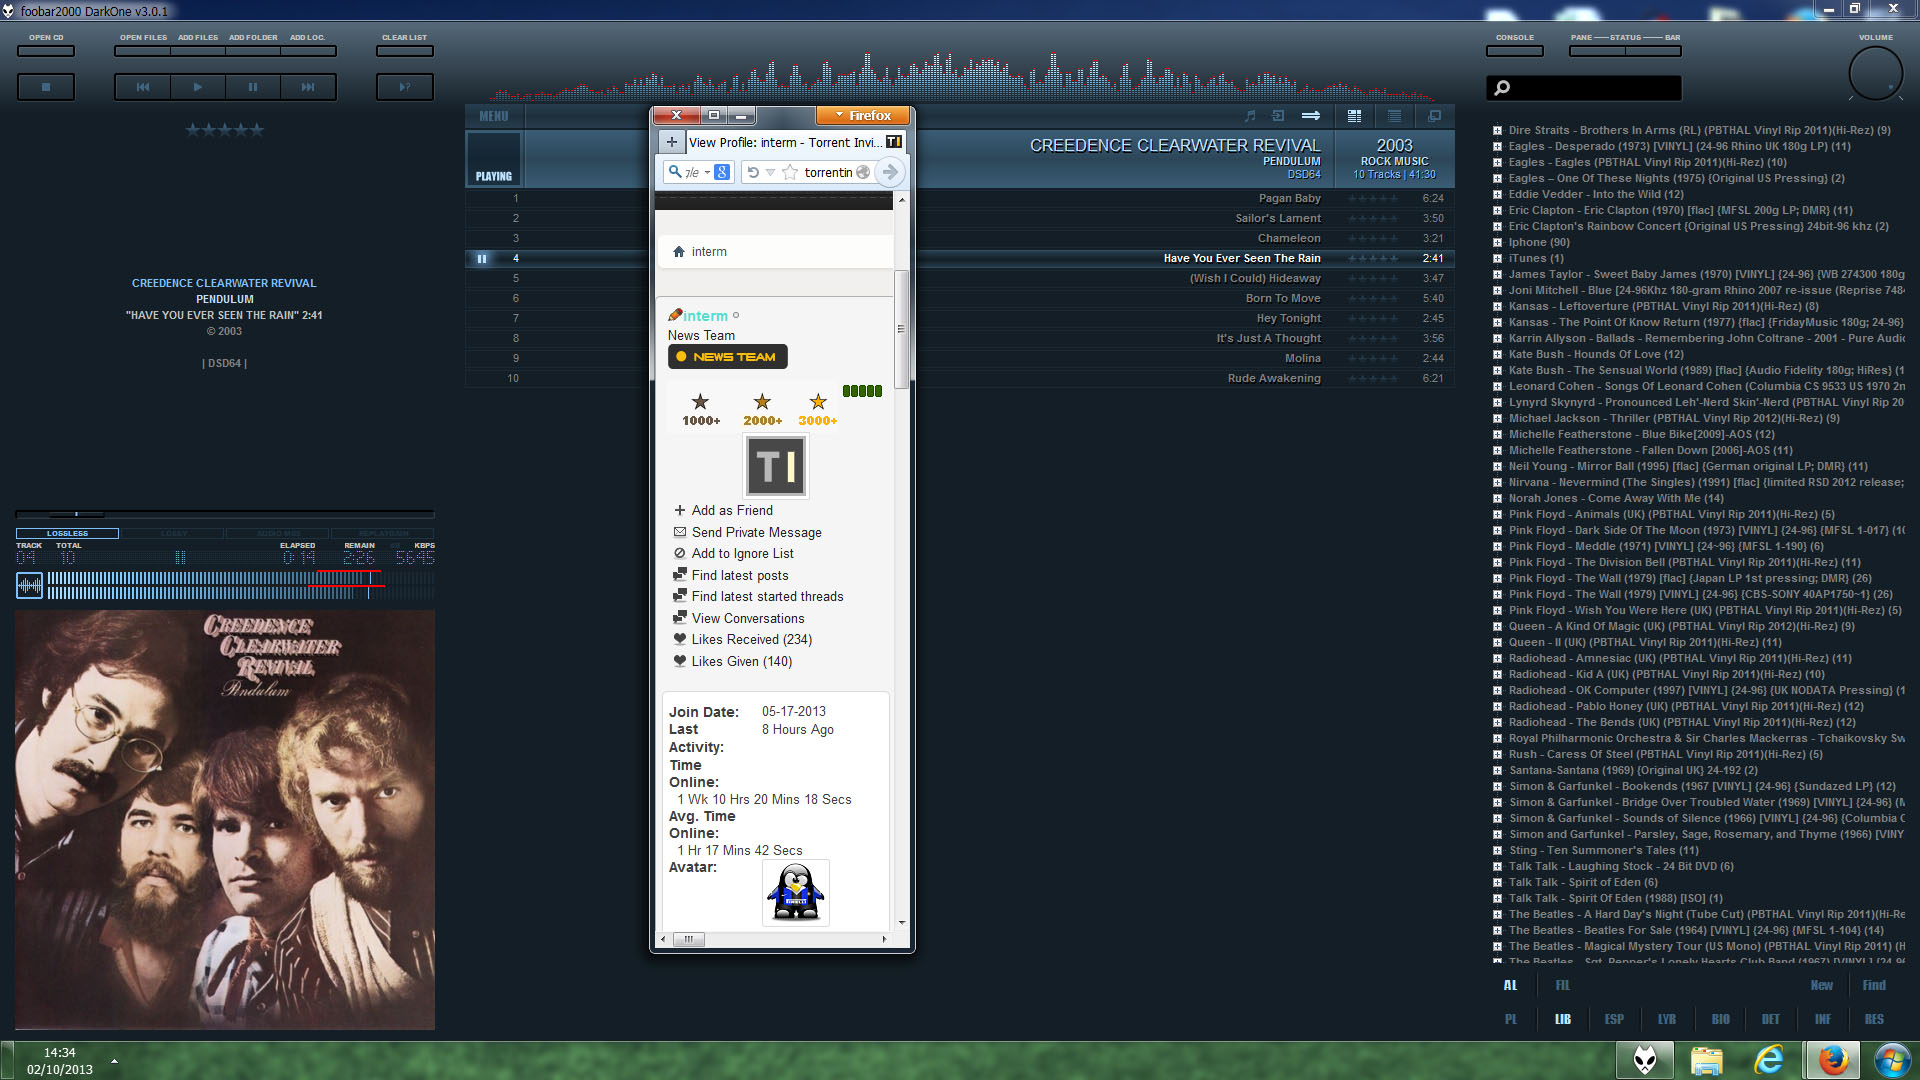
Task: Expand the iTunes library node
Action: [x=1497, y=259]
